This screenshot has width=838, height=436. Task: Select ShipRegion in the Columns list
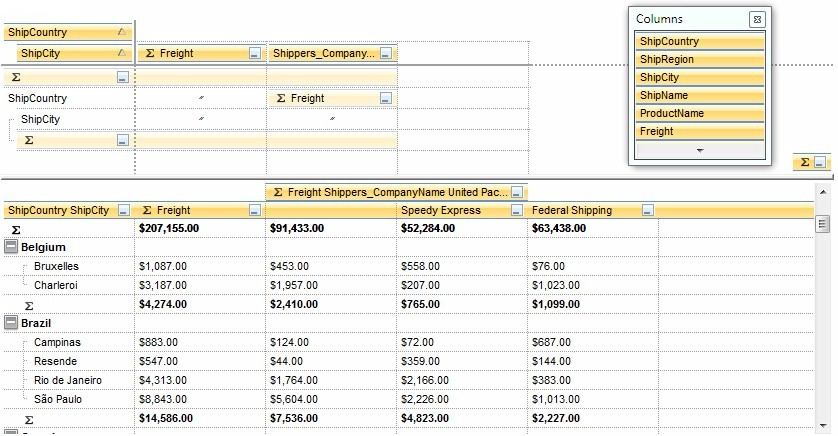coord(700,59)
